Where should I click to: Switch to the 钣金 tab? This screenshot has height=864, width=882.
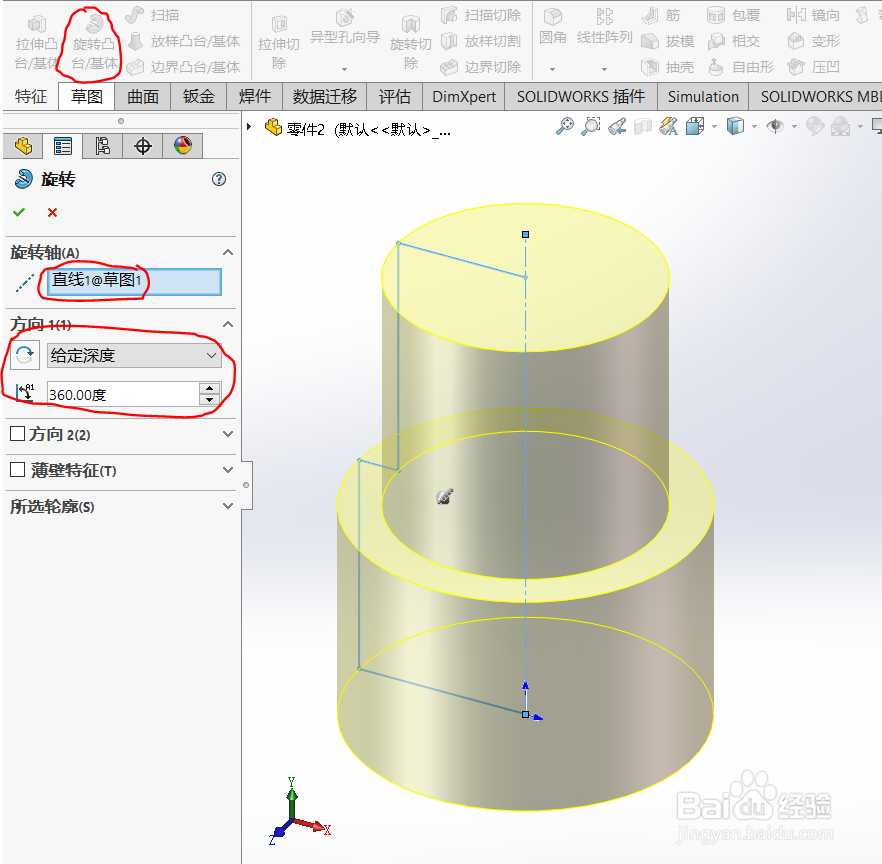tap(199, 97)
